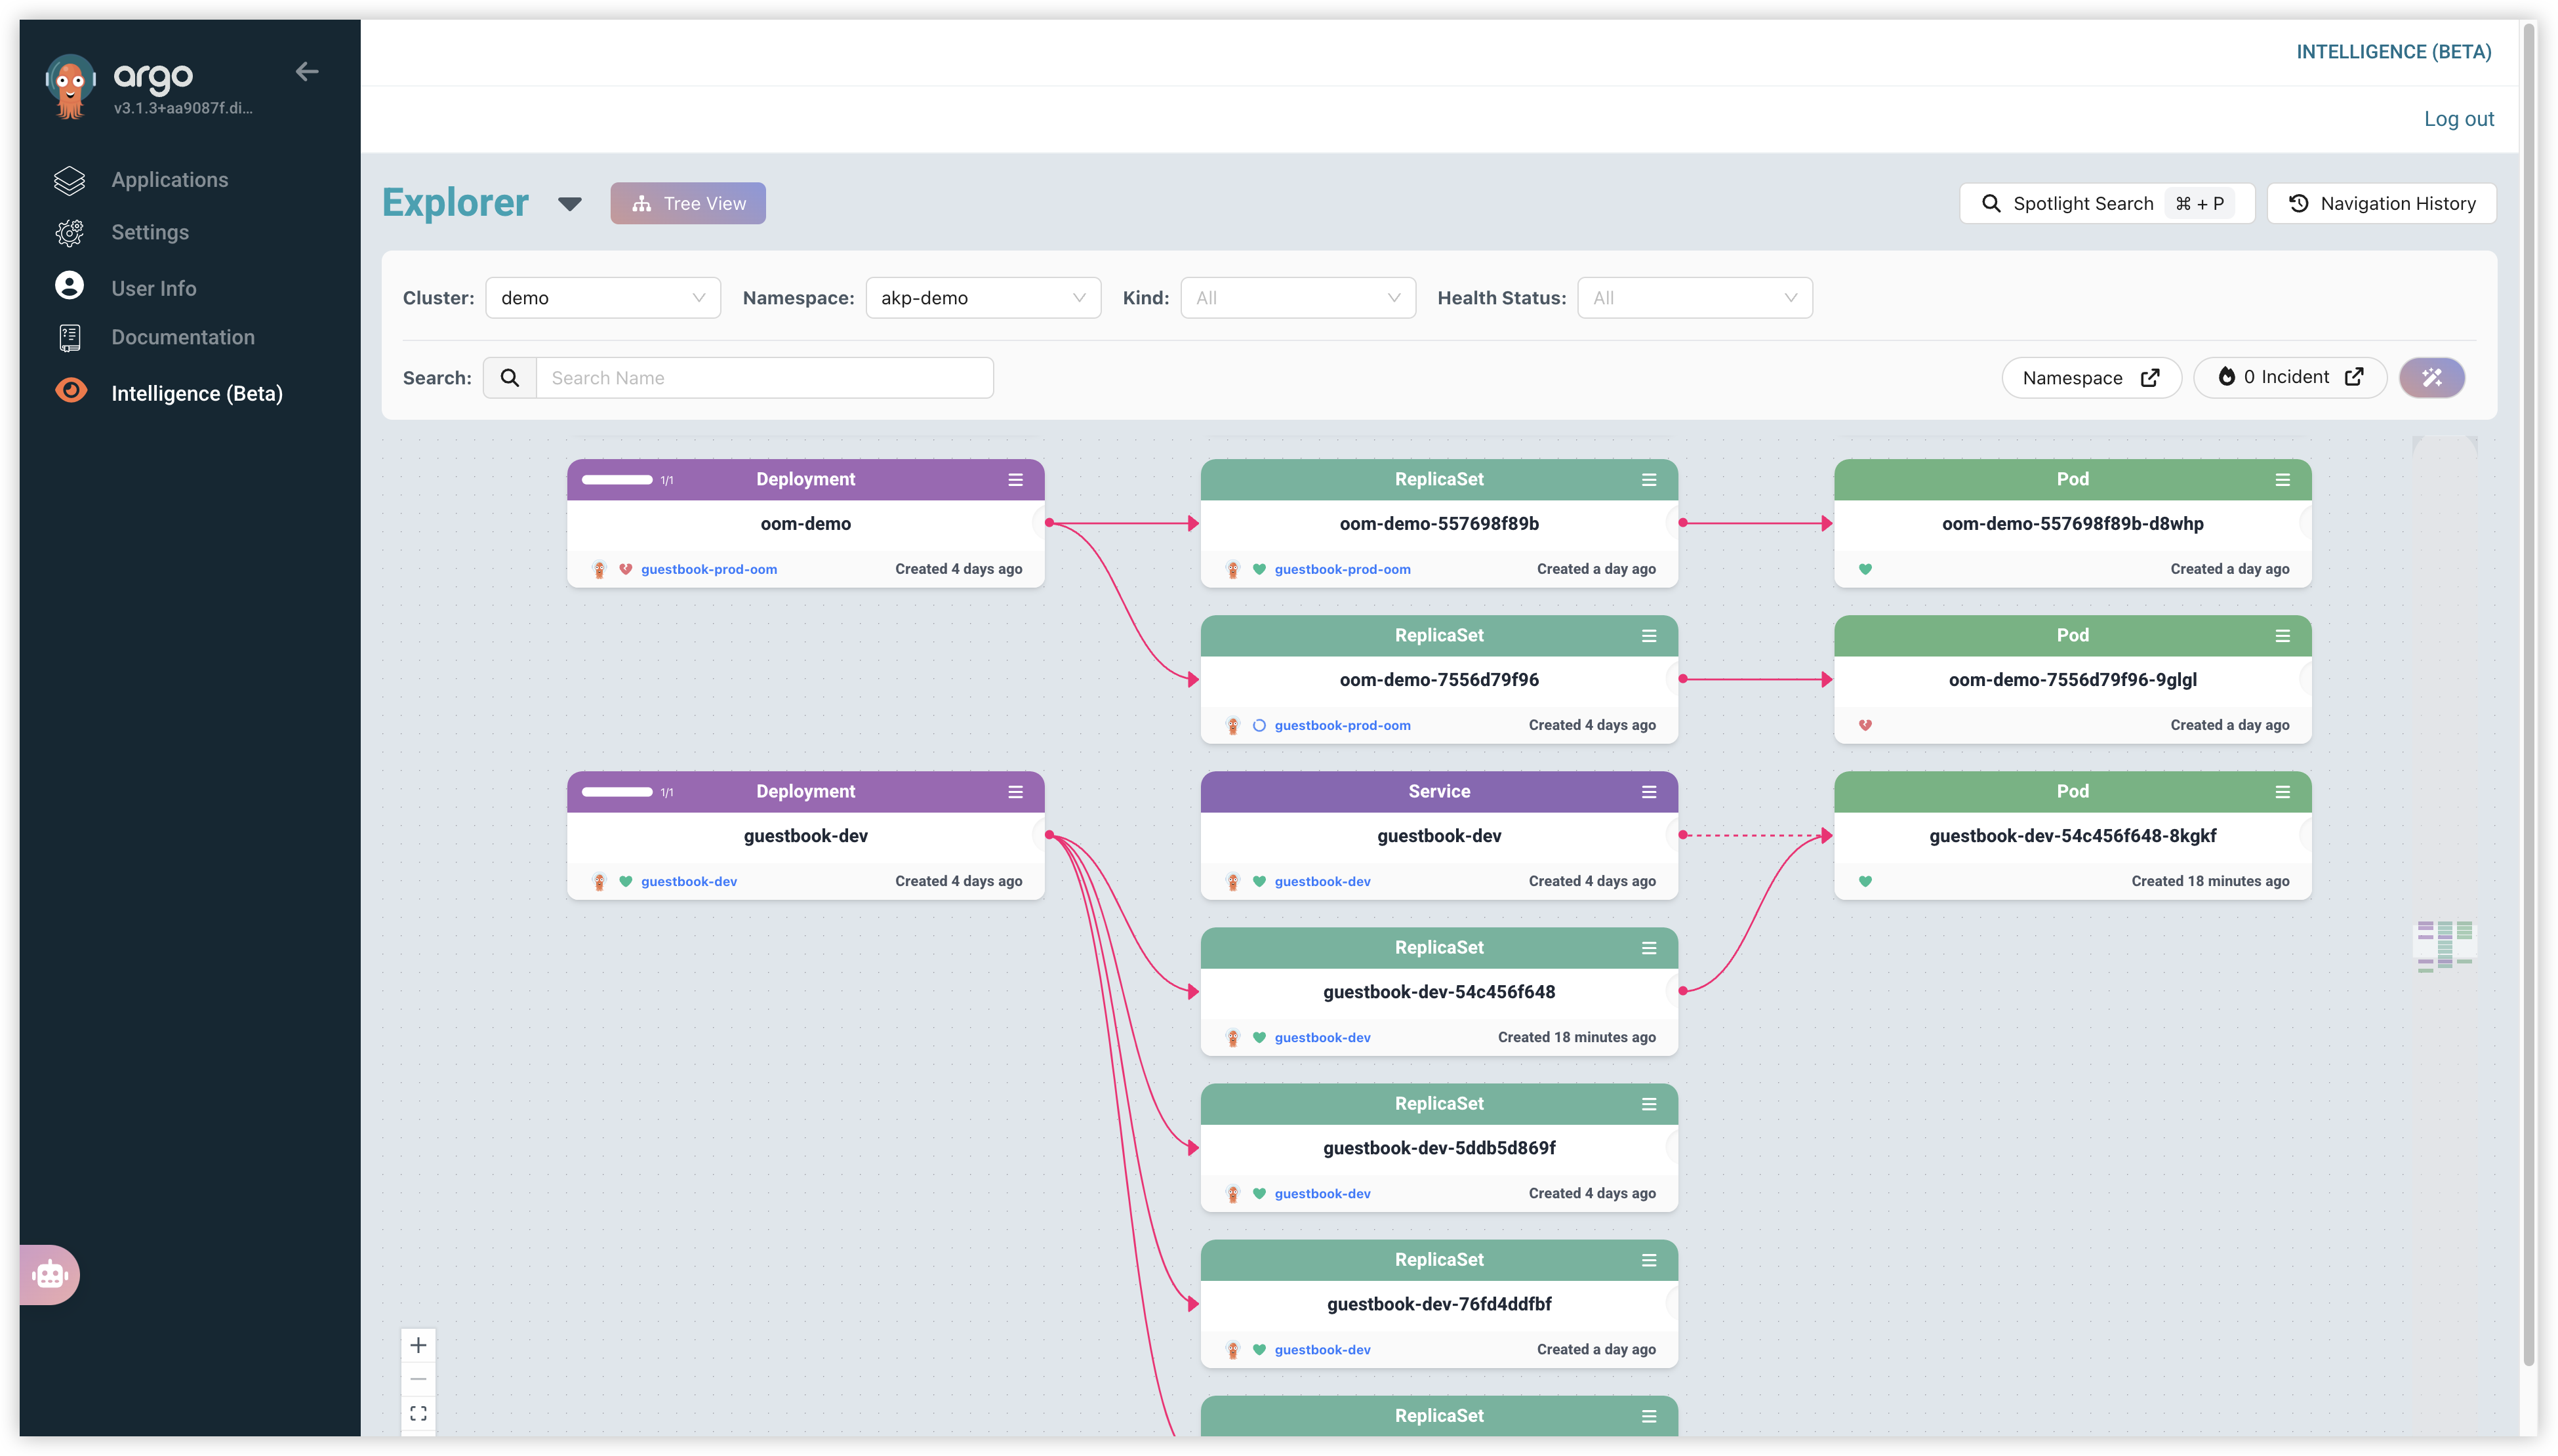This screenshot has width=2558, height=1456.
Task: Open the Namespace akp-demo dropdown
Action: coord(982,298)
